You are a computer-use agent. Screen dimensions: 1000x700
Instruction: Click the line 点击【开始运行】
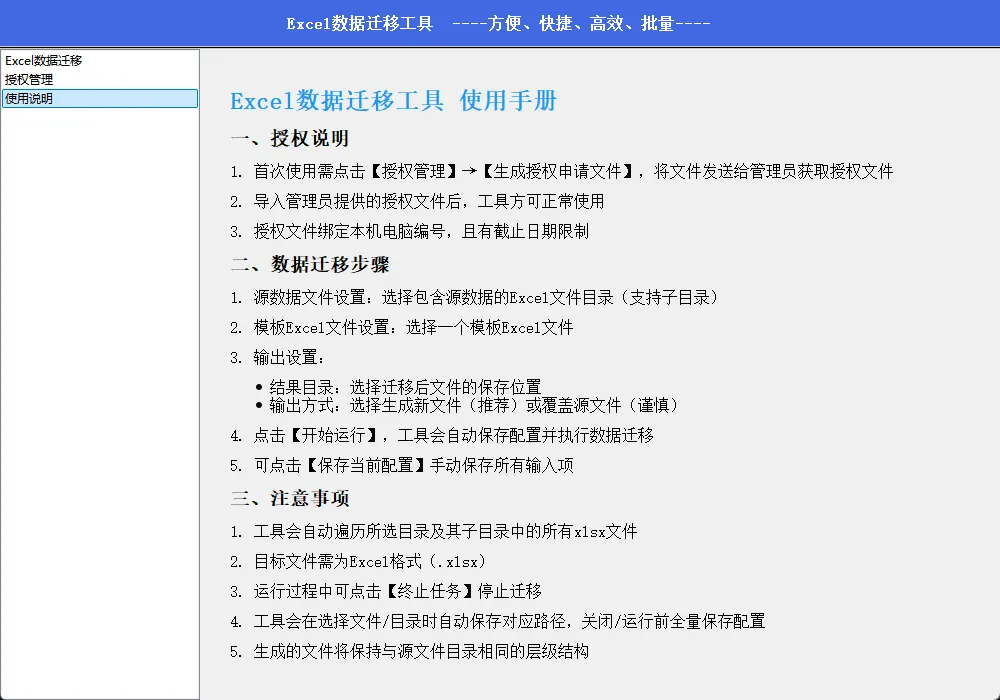pos(442,435)
